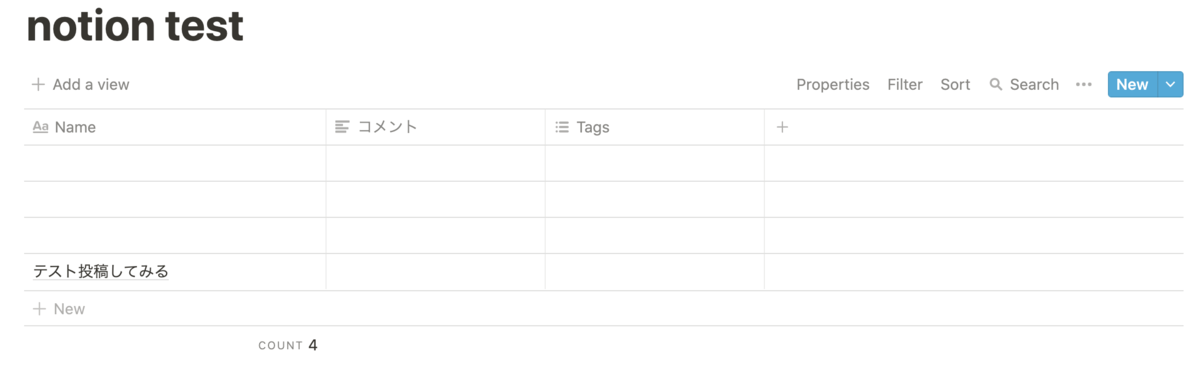Open the Filter menu
This screenshot has height=369, width=1200.
905,85
